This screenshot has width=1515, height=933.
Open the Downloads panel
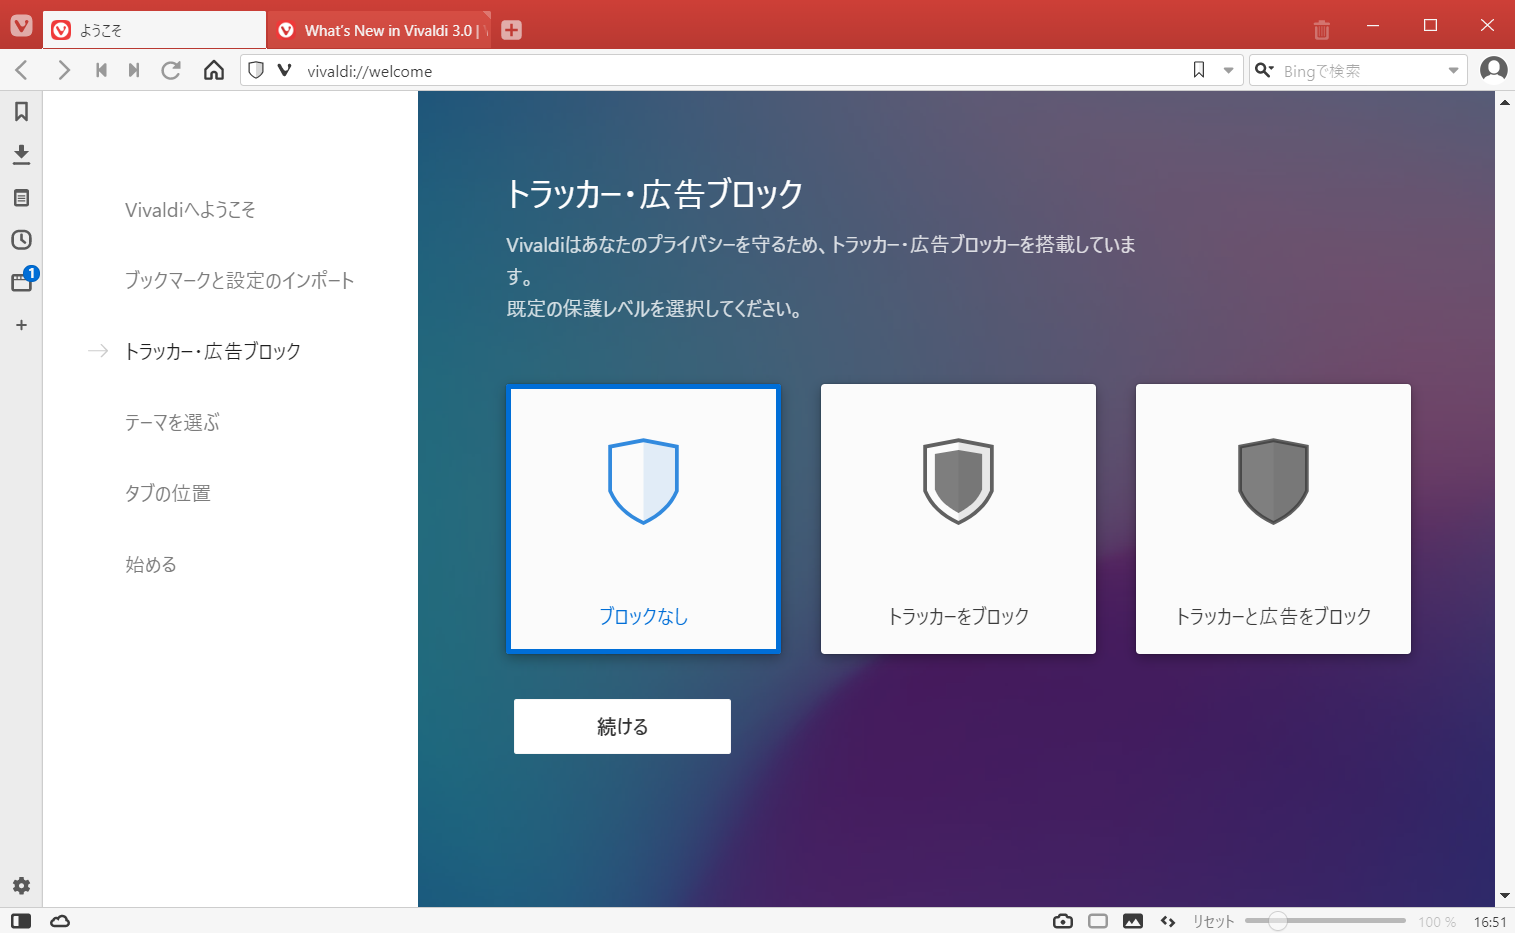coord(21,155)
